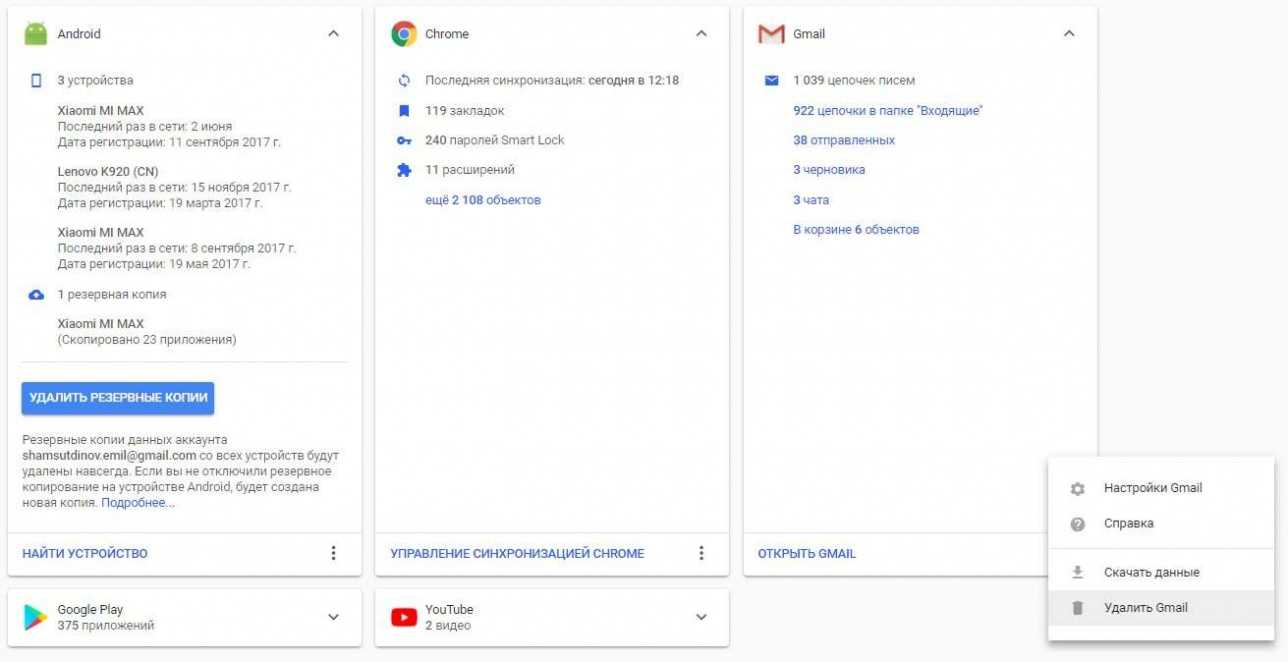Open the Android card three-dot menu

(x=333, y=553)
